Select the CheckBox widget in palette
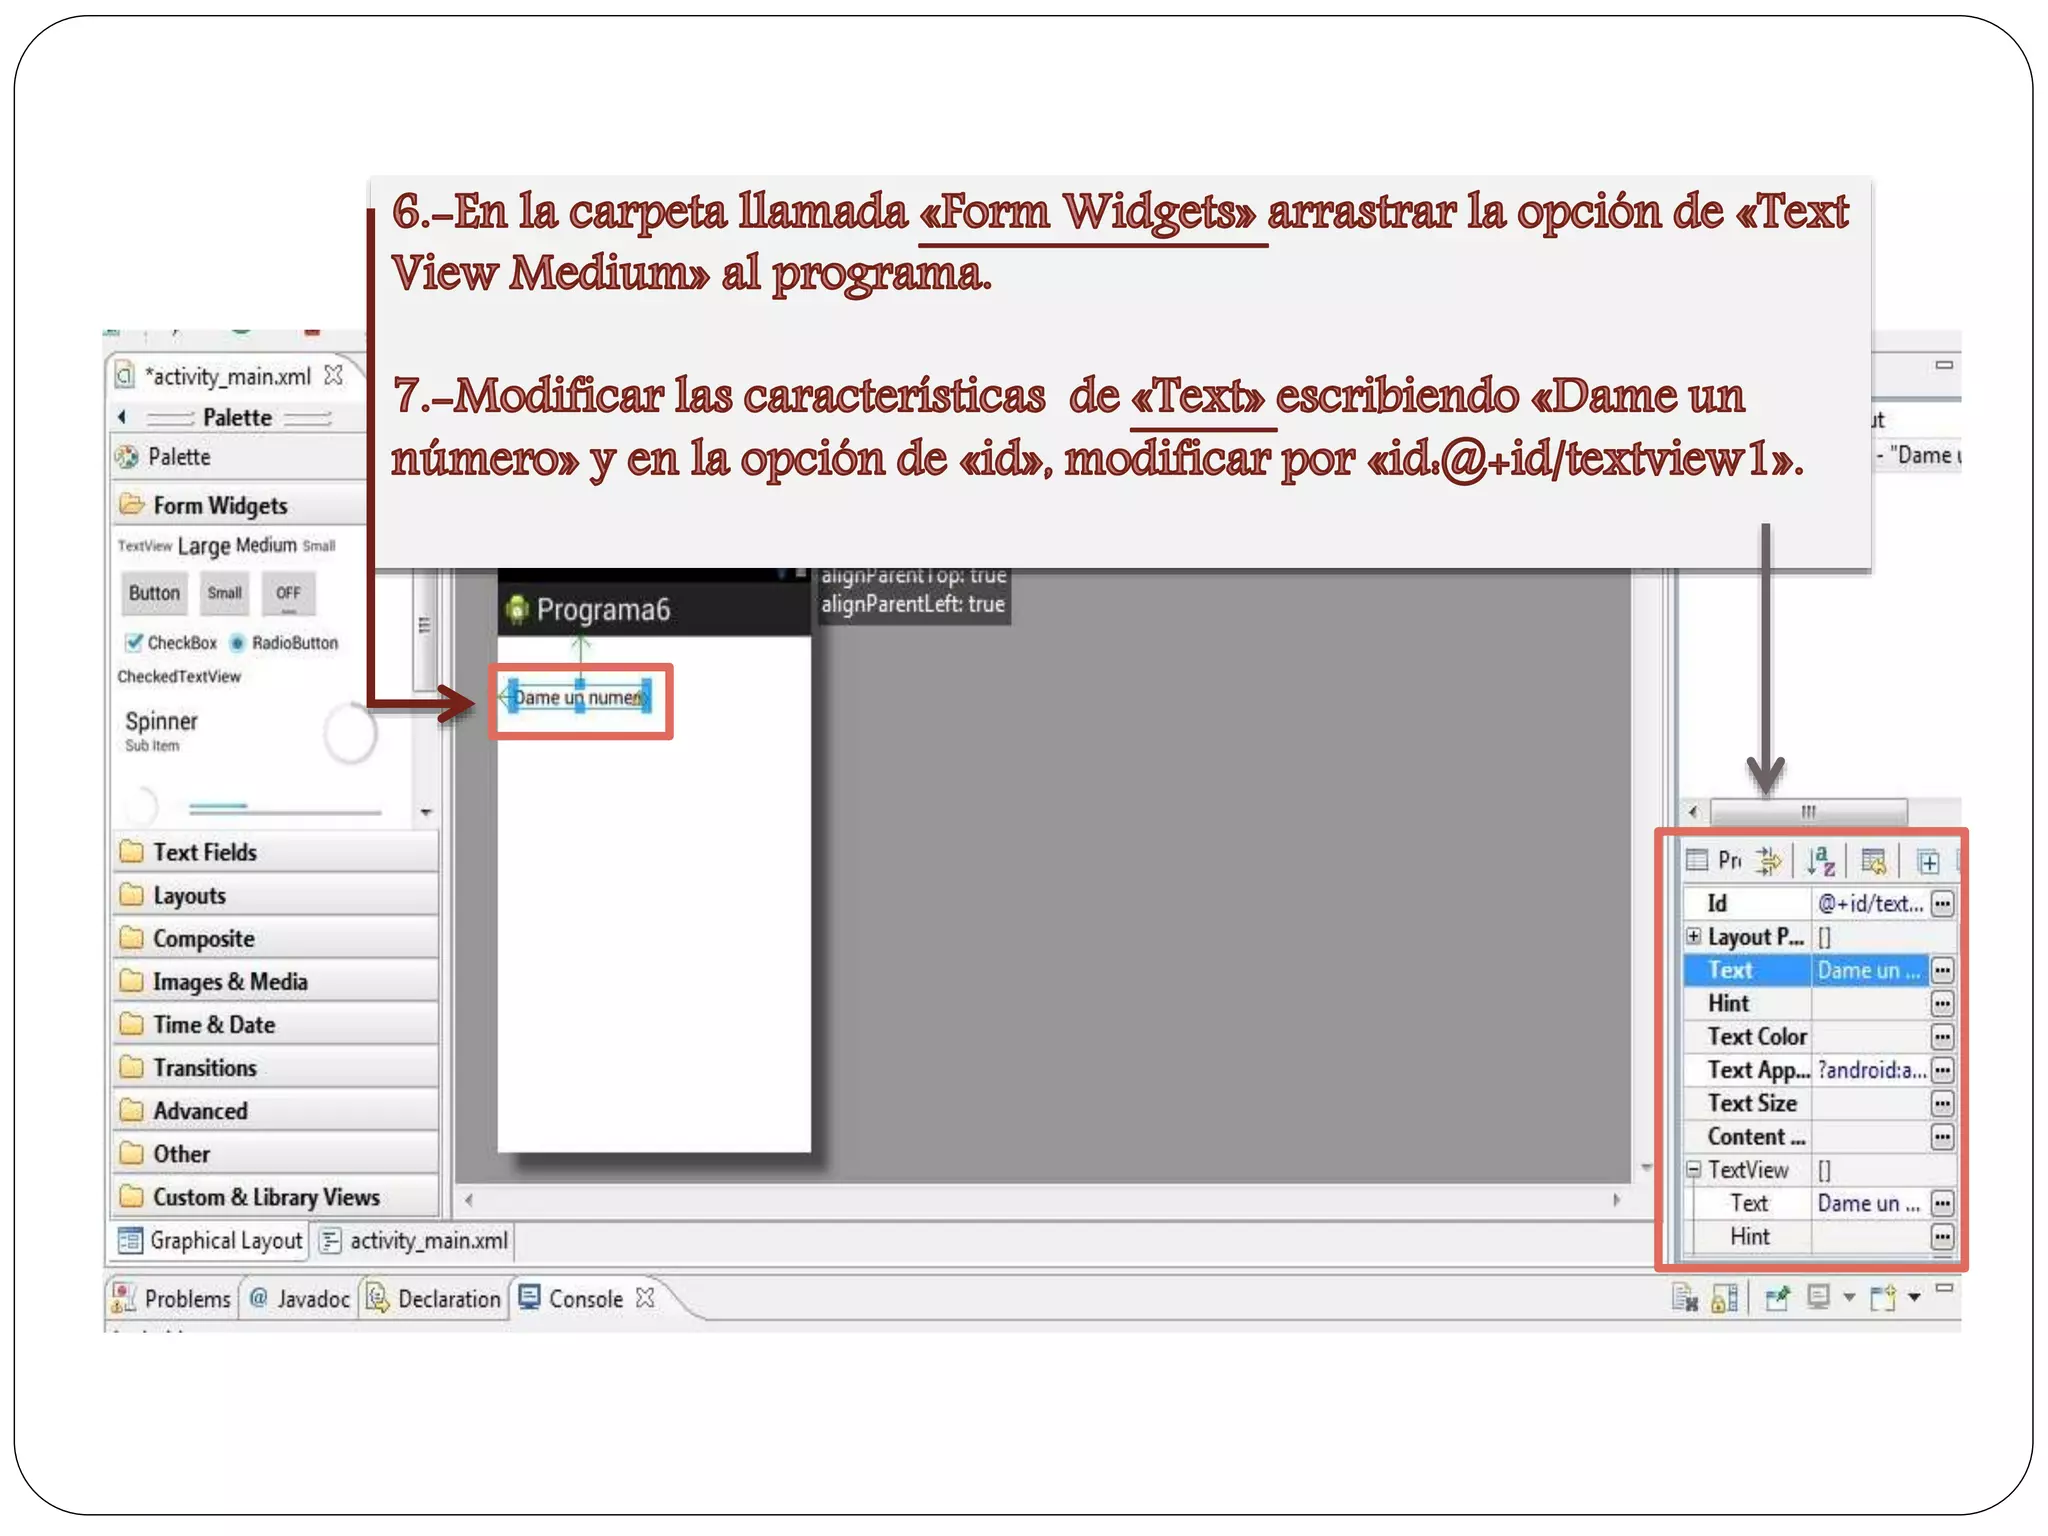 (x=171, y=642)
